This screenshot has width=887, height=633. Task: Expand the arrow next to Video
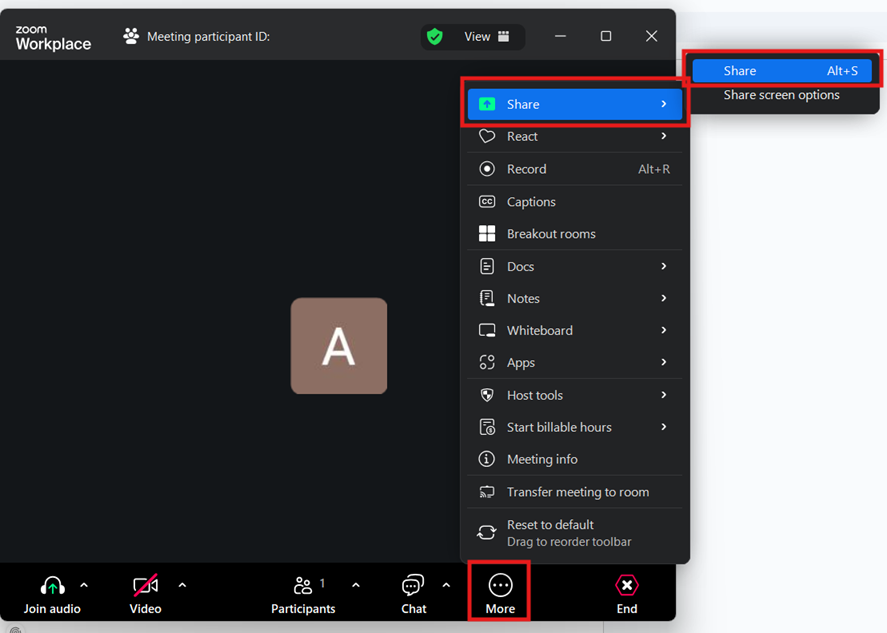(182, 586)
